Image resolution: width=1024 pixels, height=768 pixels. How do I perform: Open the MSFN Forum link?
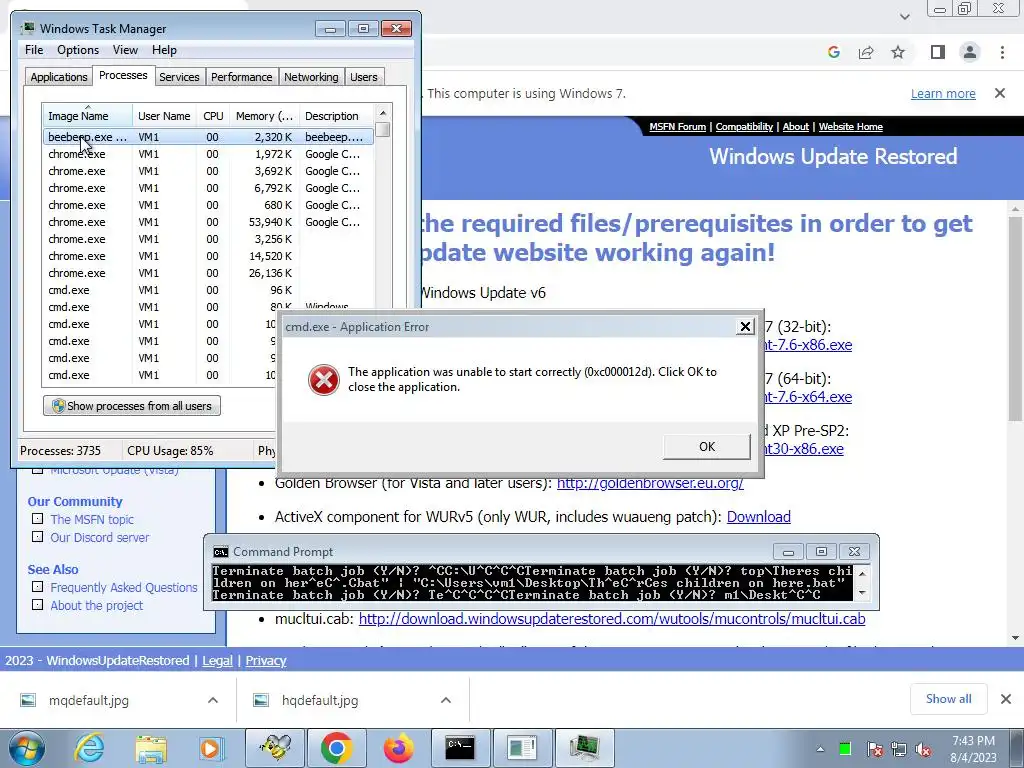coord(677,127)
